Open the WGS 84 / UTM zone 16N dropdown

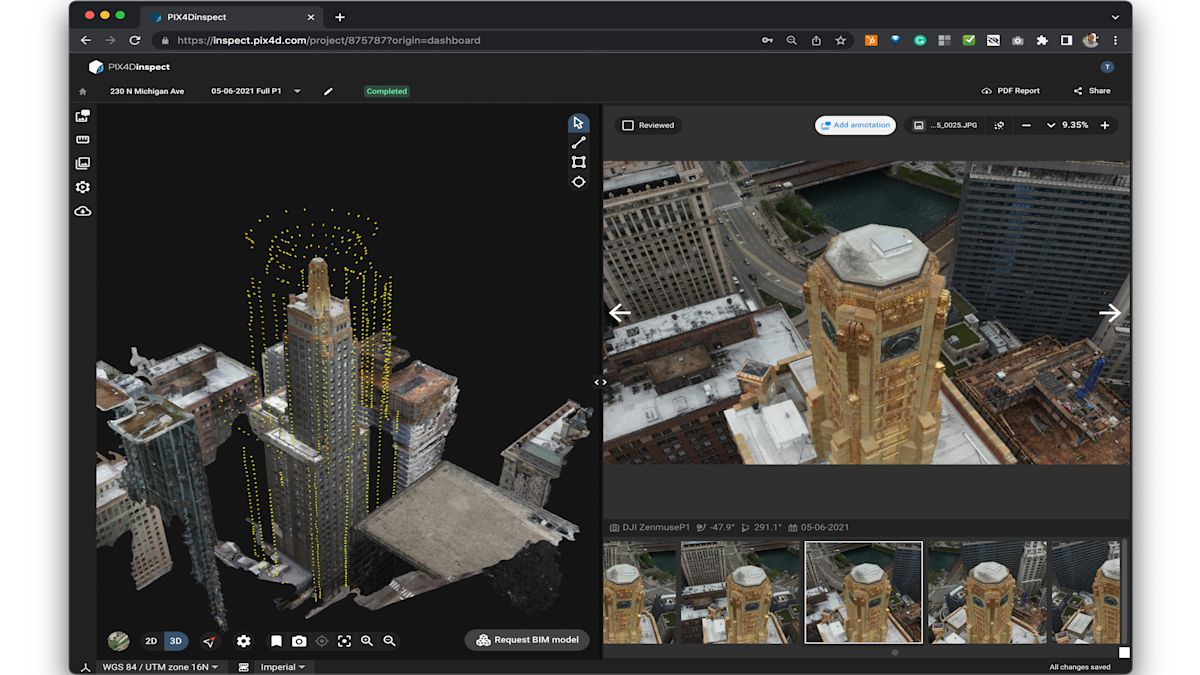[161, 666]
